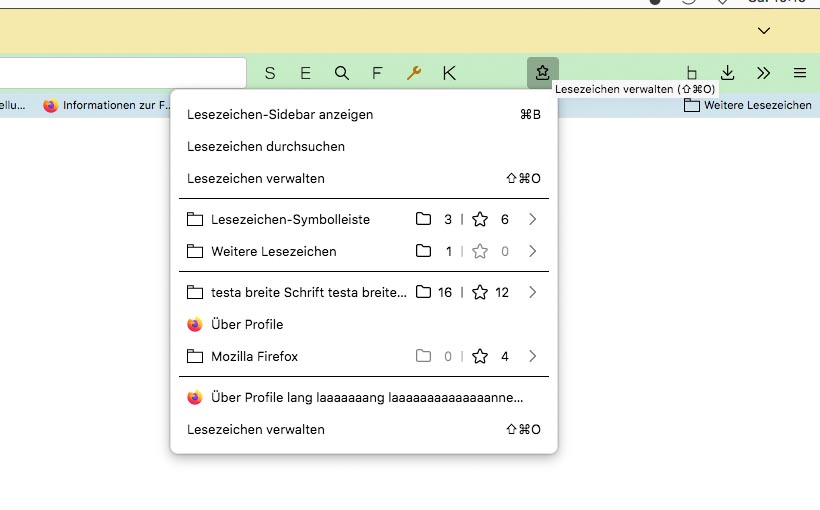Click the URL address input field
The height and width of the screenshot is (510, 820).
coord(120,72)
